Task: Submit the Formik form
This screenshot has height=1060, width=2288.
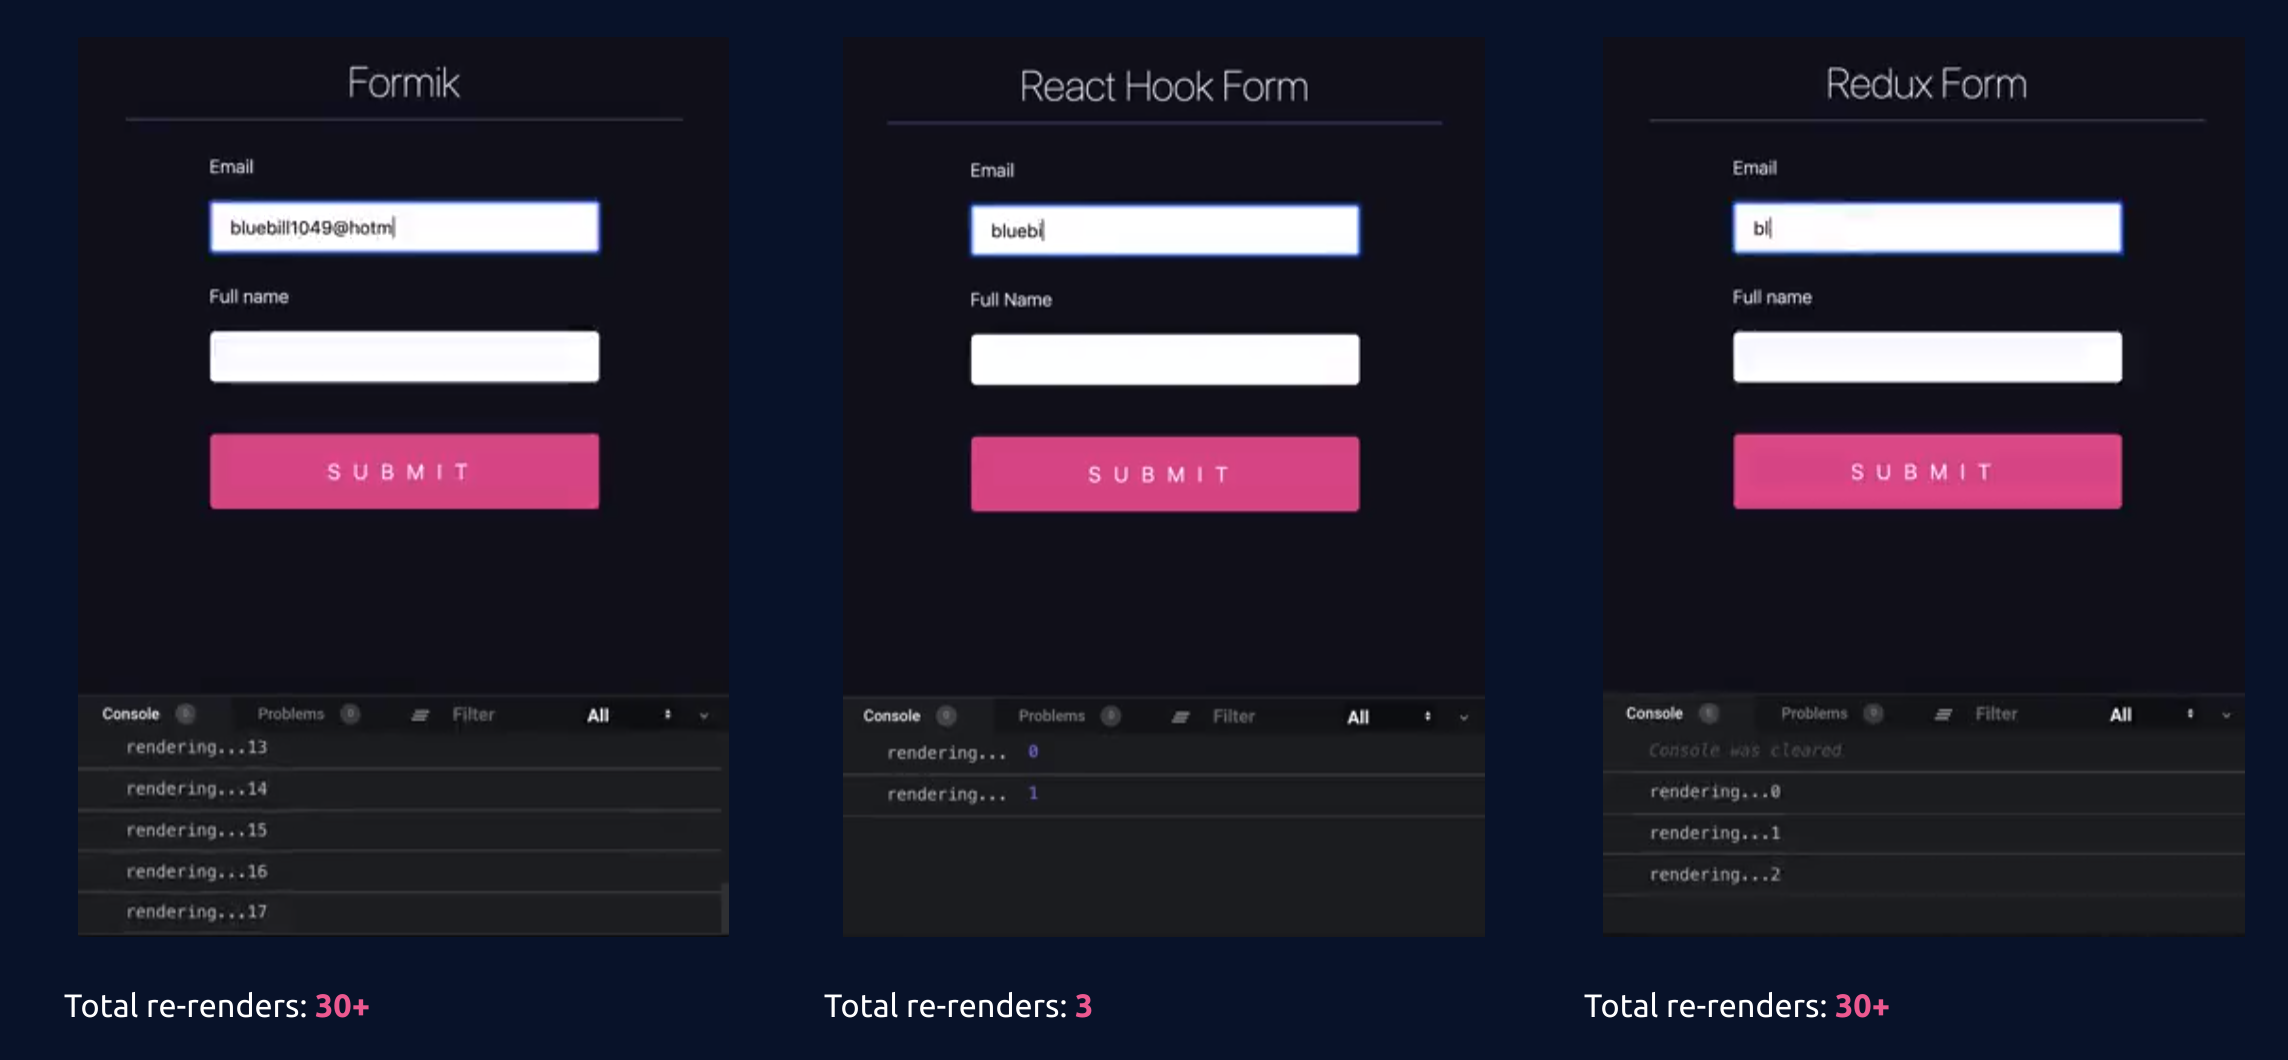Action: [404, 471]
